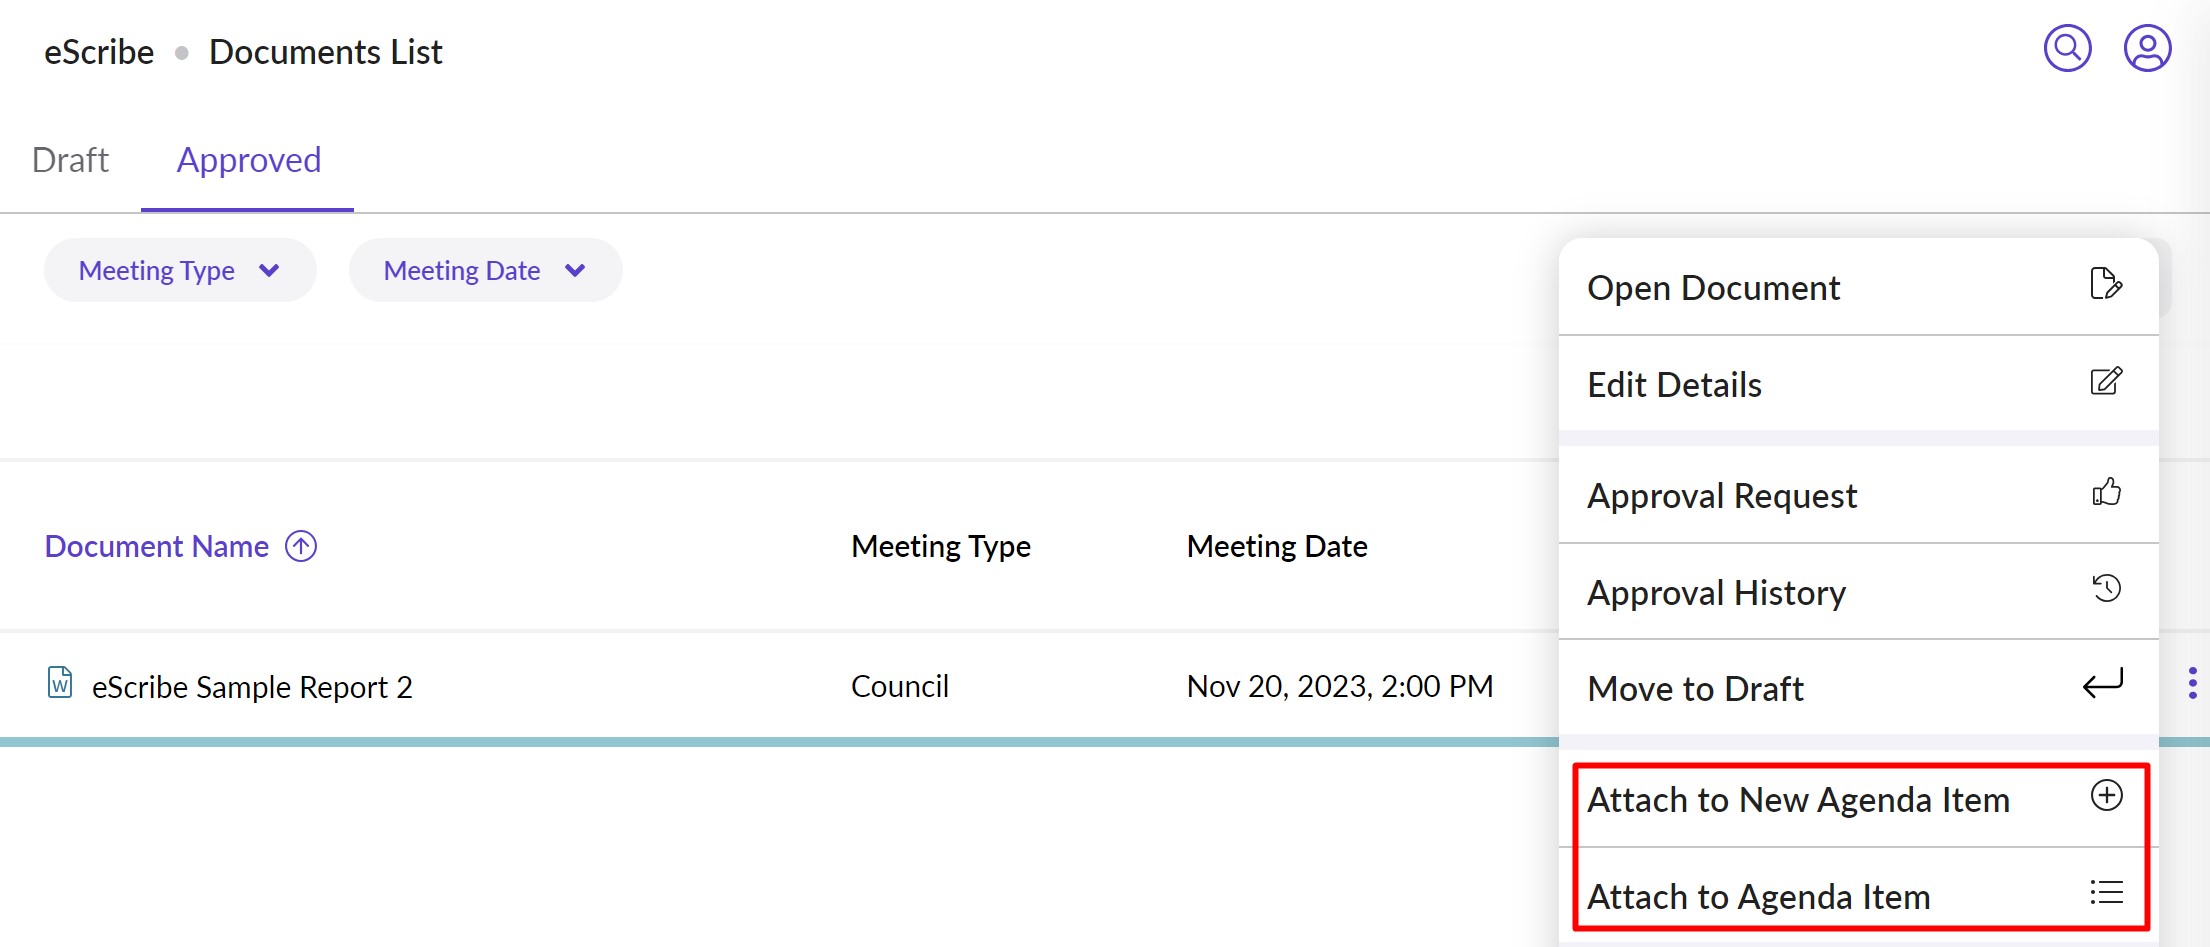Screen dimensions: 2210x947
Task: Click the search magnifier icon
Action: click(x=2067, y=48)
